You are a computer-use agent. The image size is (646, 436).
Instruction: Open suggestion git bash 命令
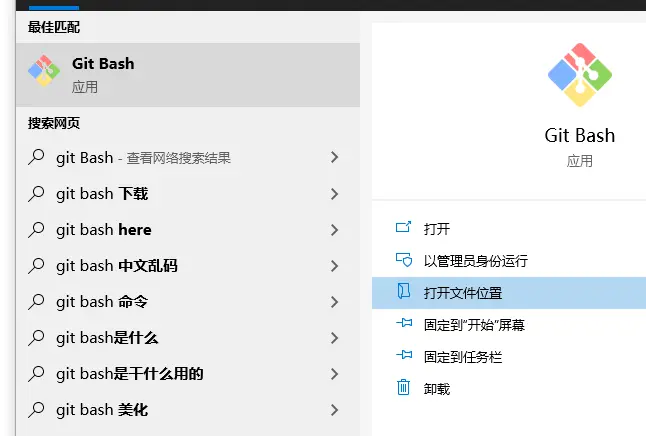(x=188, y=302)
